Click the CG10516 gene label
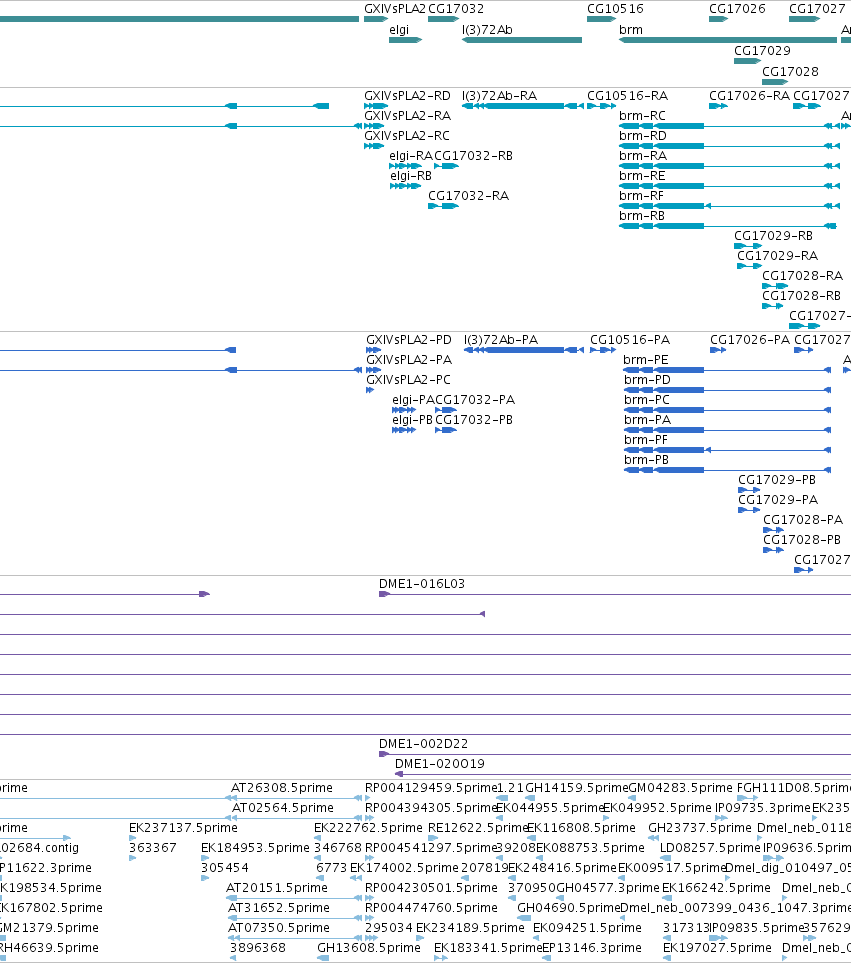 pos(615,9)
